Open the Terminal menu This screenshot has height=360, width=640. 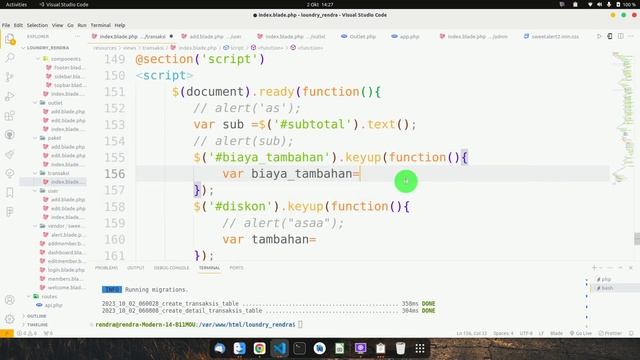coord(100,25)
